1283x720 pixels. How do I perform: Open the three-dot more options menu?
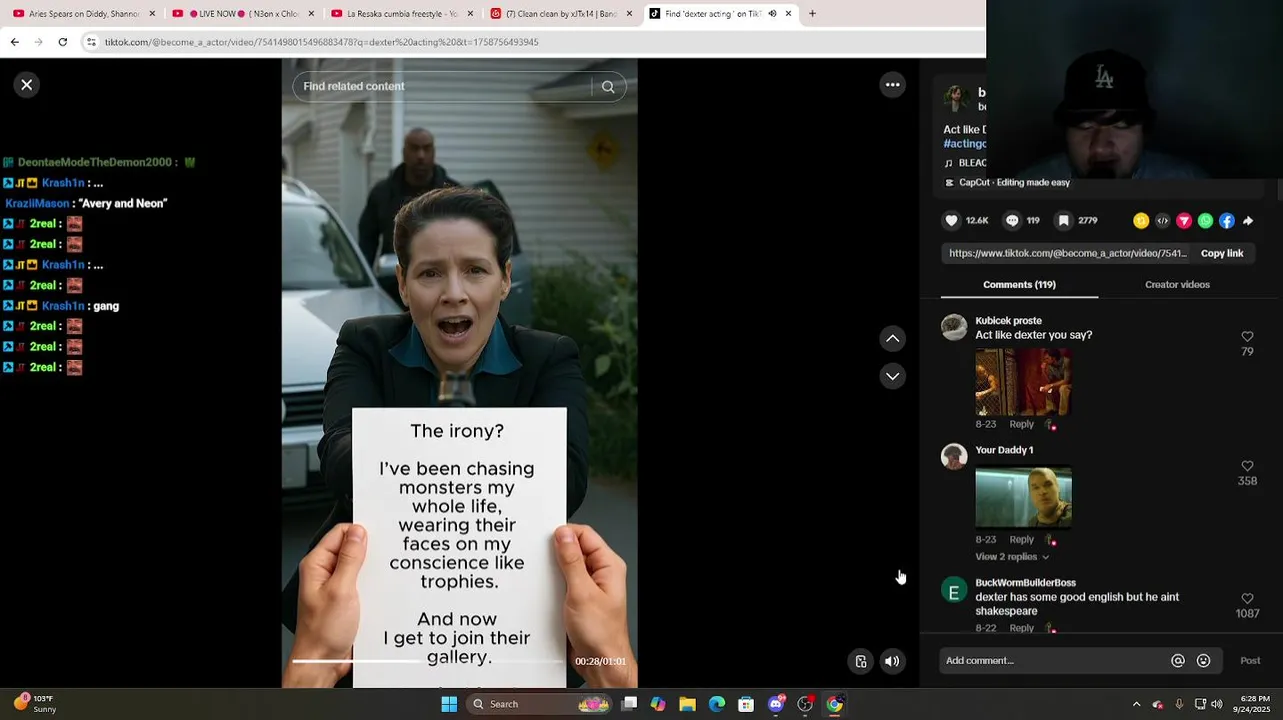click(x=893, y=85)
